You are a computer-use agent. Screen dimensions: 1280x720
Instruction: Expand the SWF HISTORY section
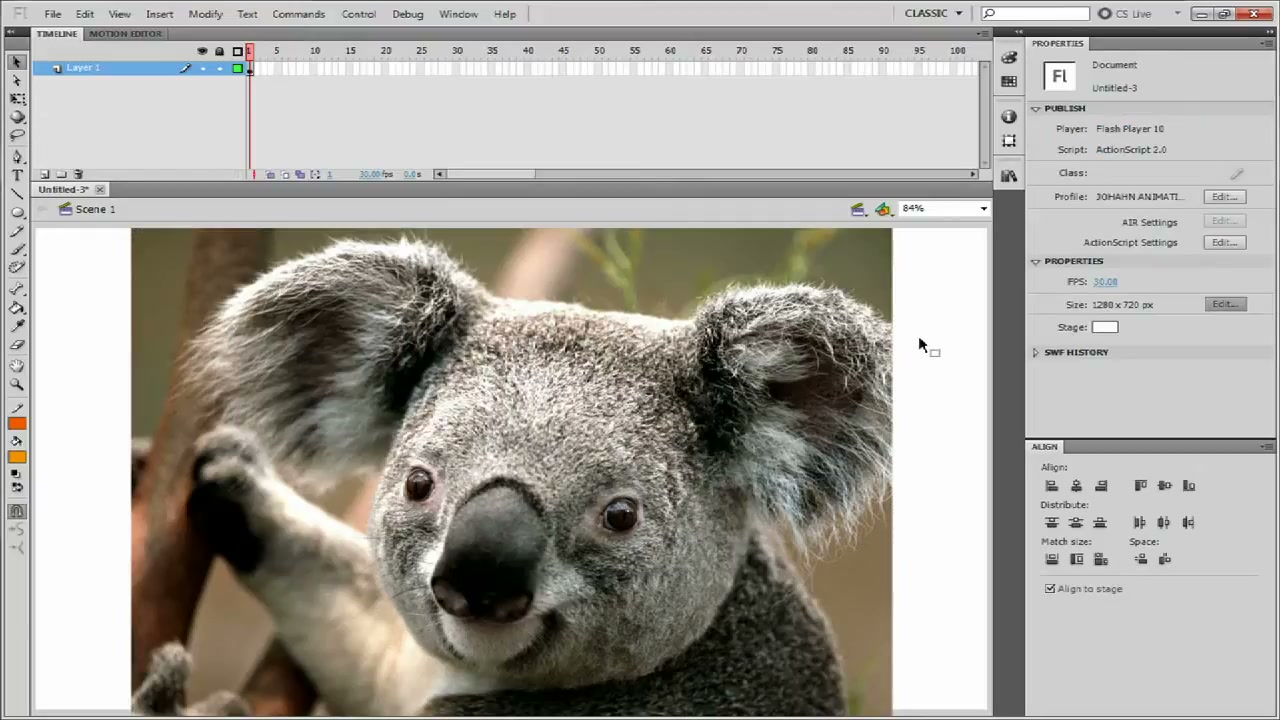coord(1036,352)
